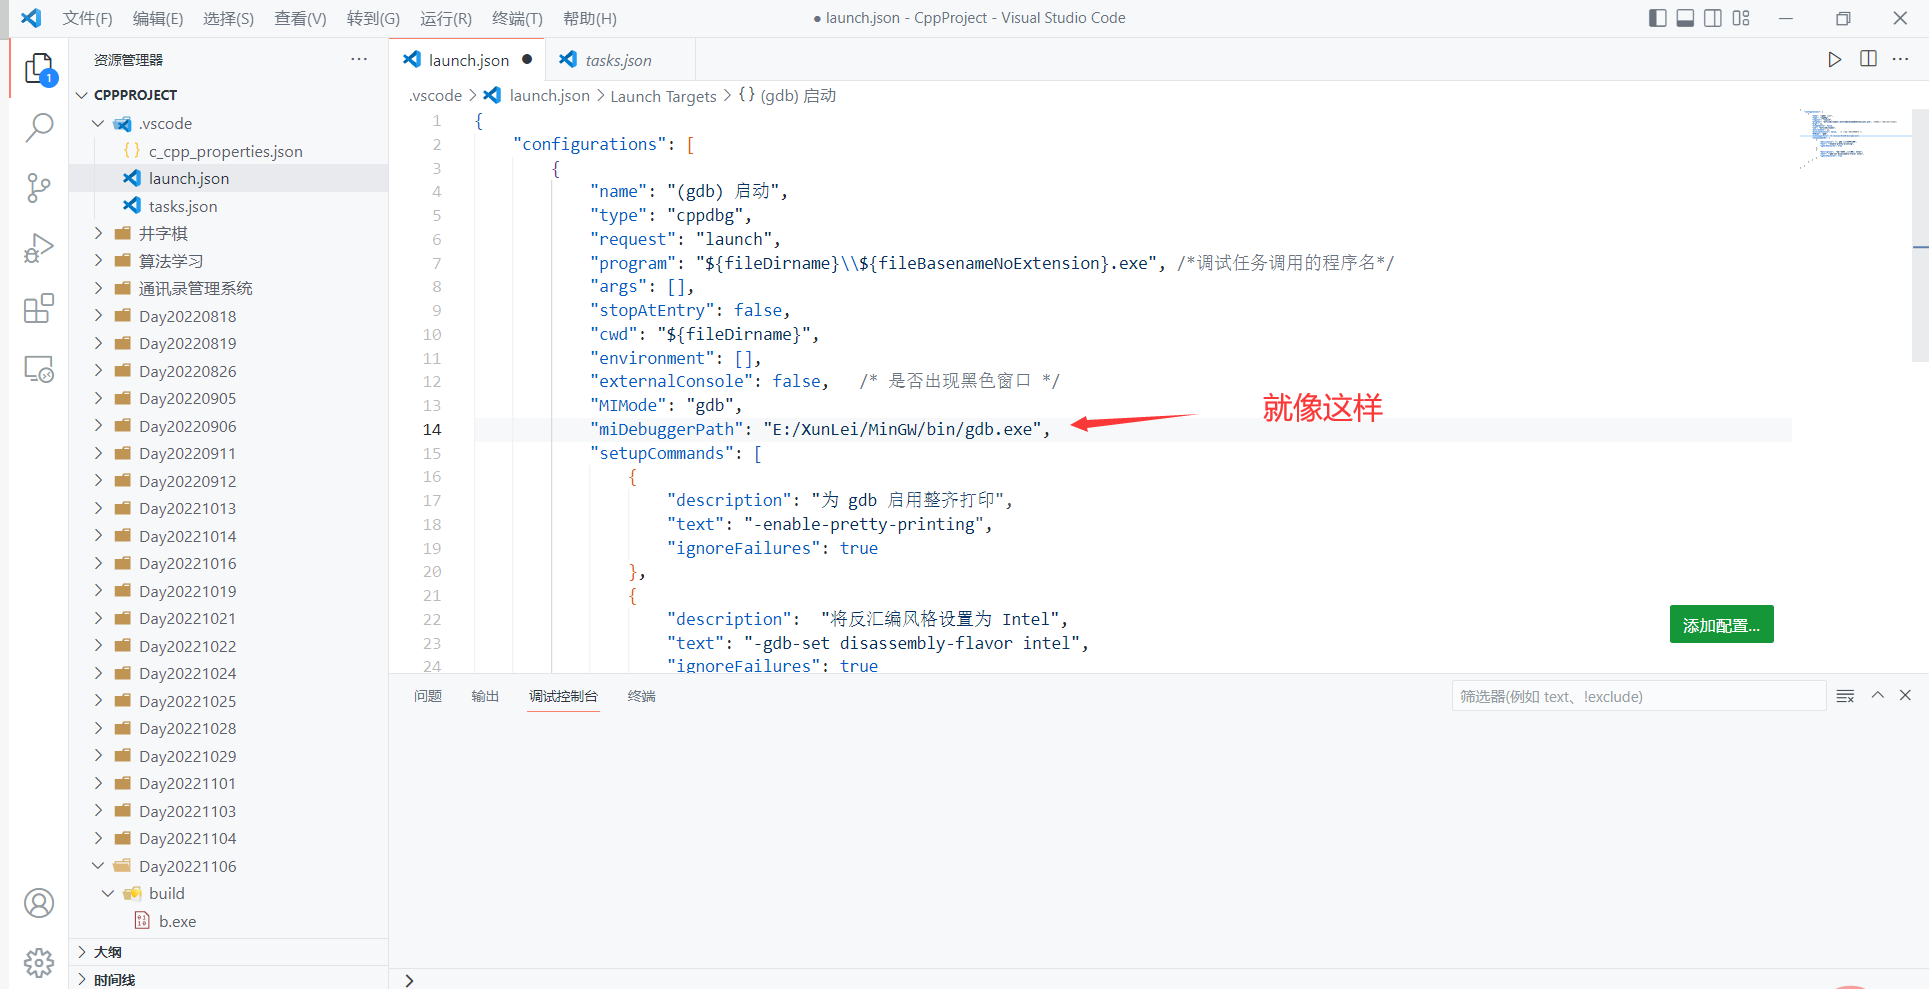Open the VS Code application icon menu
The height and width of the screenshot is (989, 1929).
(x=31, y=18)
